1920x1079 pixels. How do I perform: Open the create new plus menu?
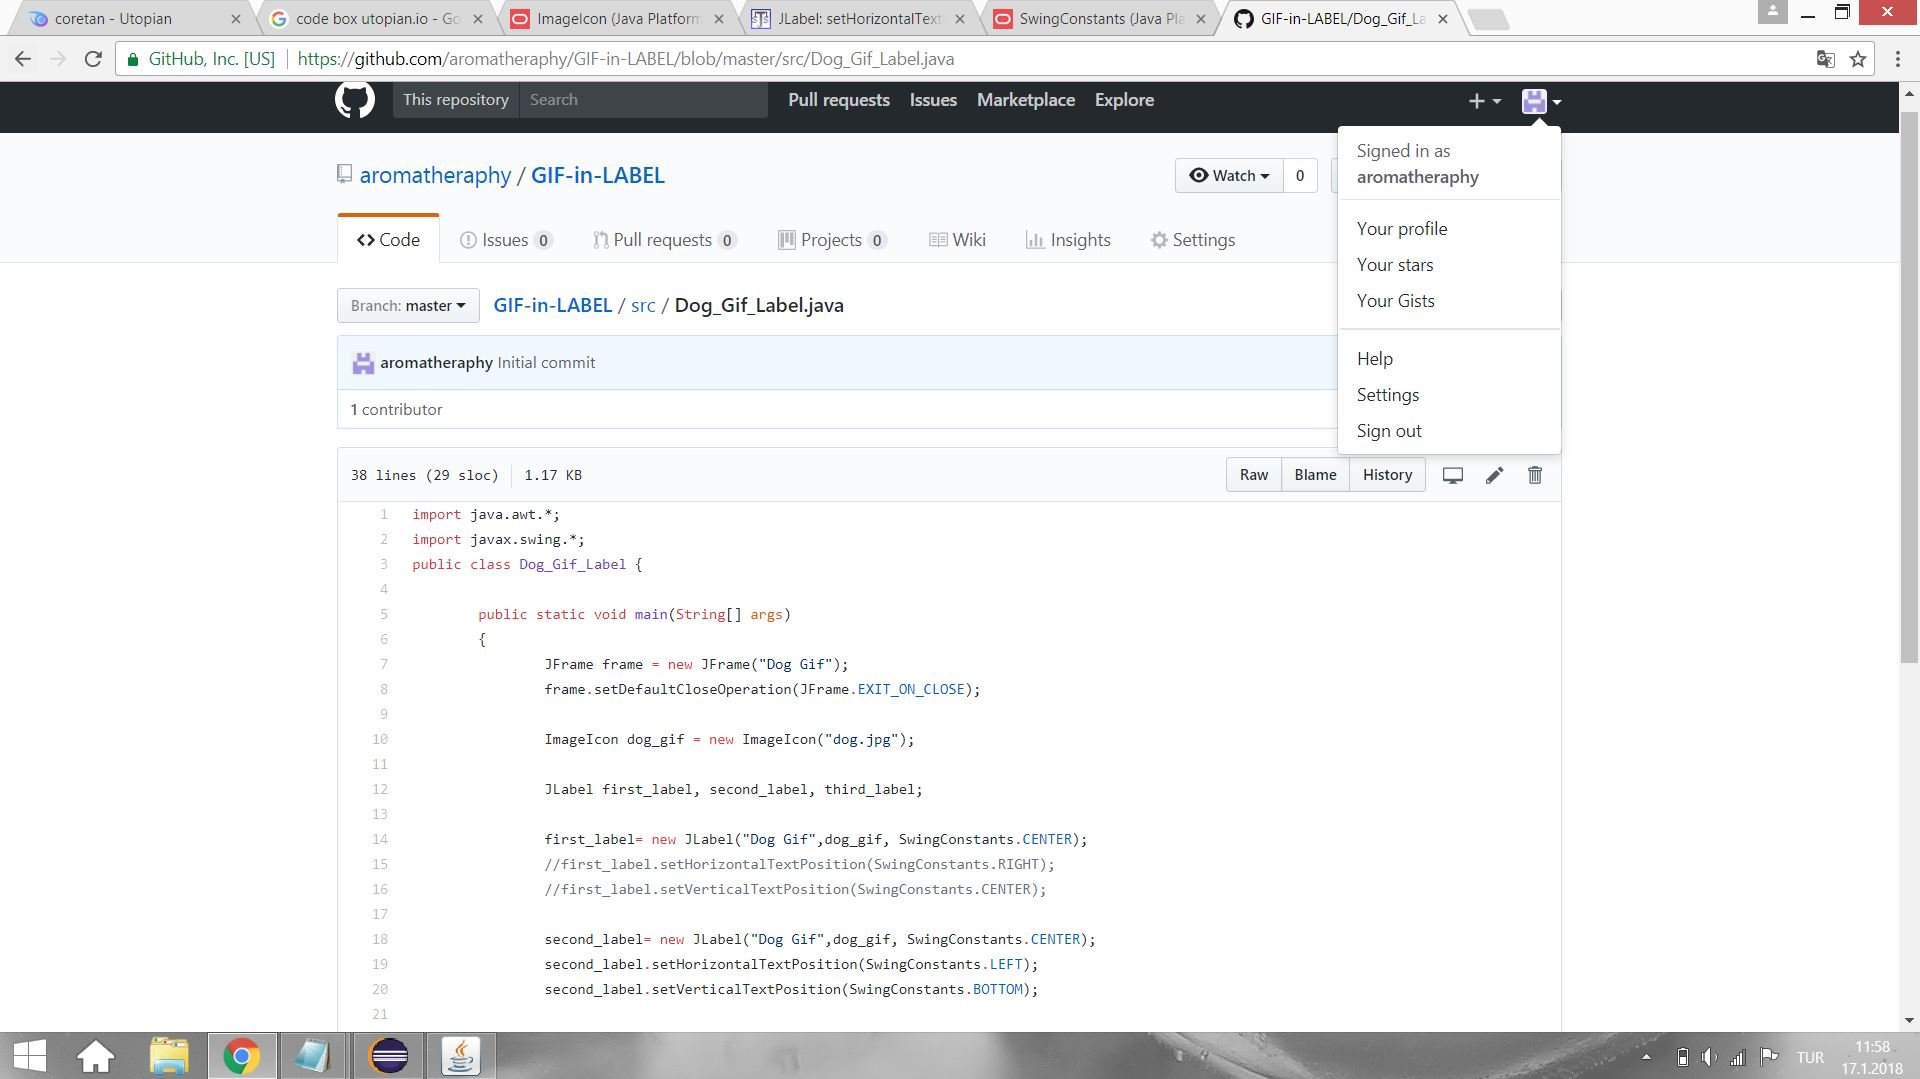1484,101
